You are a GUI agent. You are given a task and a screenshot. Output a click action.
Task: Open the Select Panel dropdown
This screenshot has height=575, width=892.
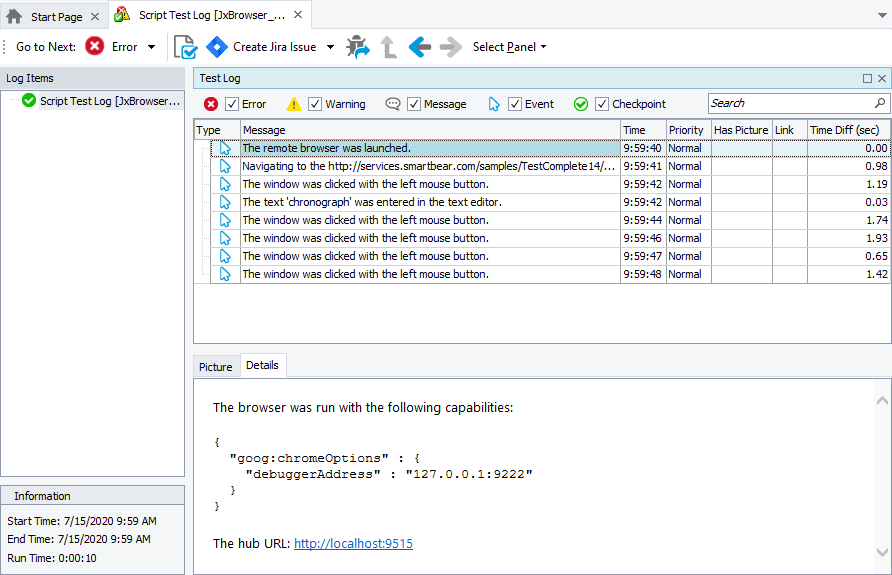tap(509, 47)
